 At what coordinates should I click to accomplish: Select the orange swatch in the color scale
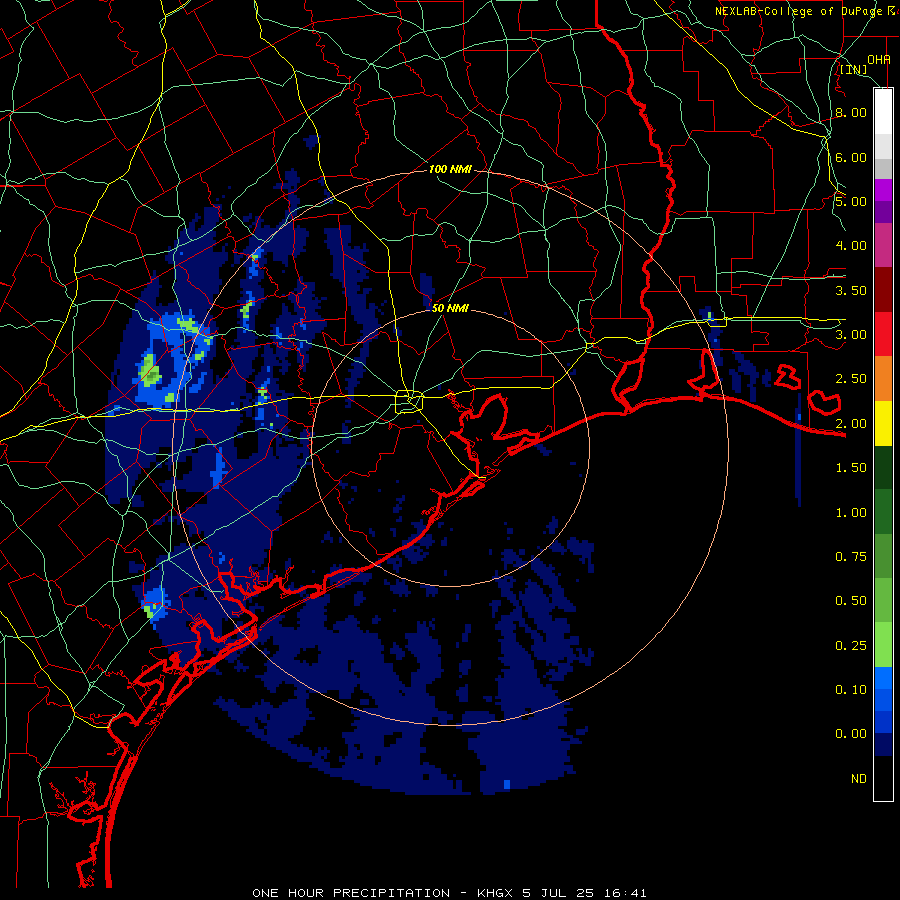pyautogui.click(x=883, y=379)
